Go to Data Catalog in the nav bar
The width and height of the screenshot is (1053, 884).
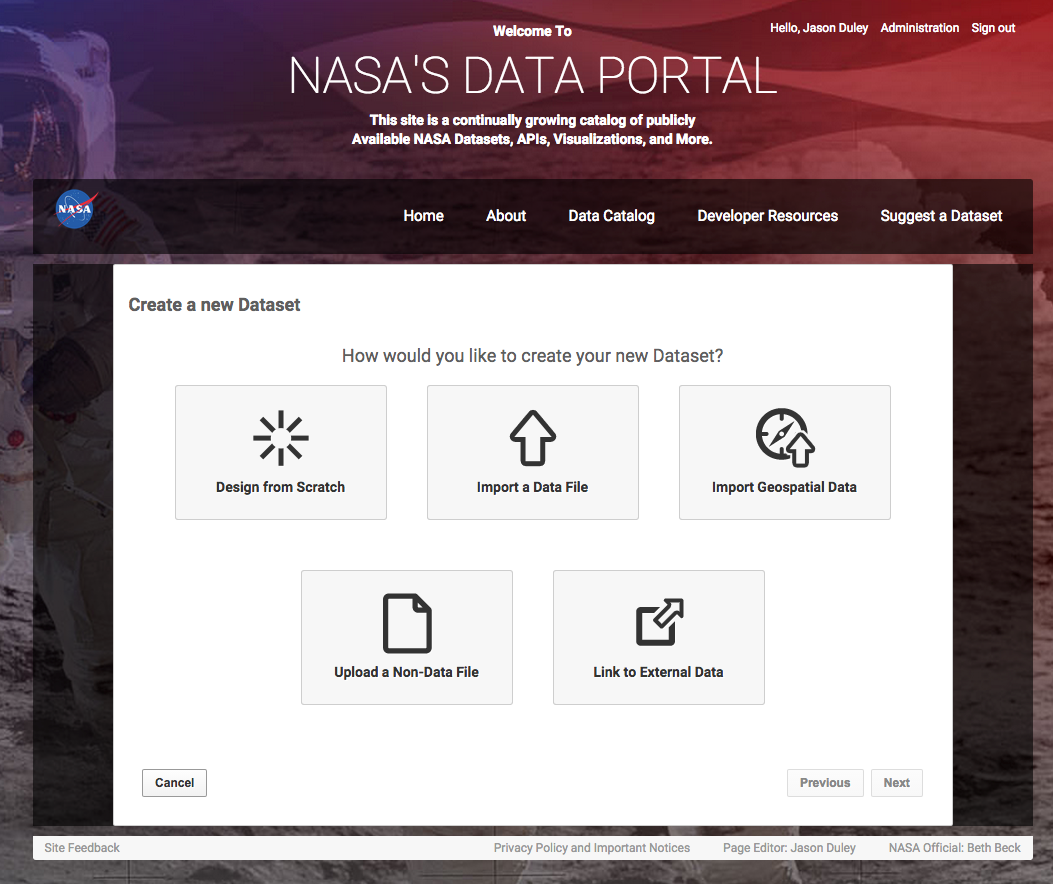(611, 216)
